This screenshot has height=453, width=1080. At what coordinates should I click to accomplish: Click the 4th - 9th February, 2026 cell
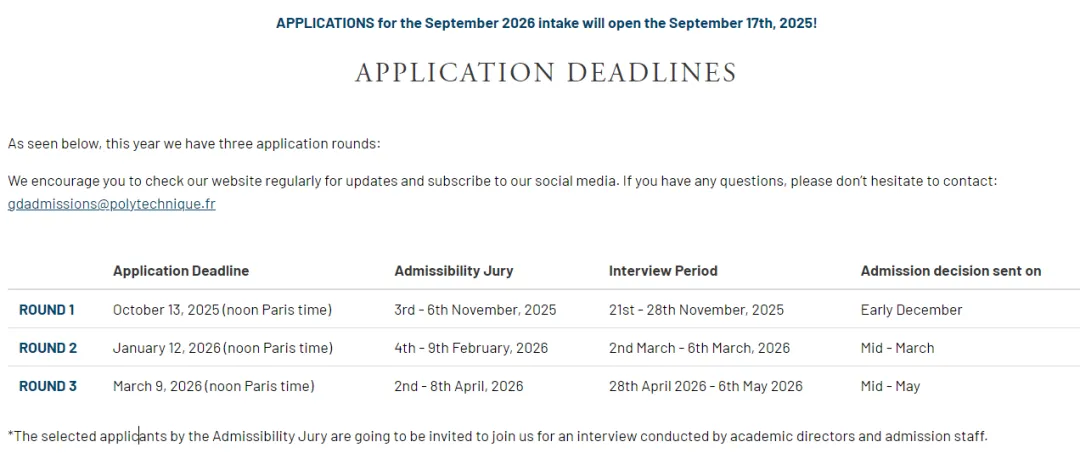point(471,348)
